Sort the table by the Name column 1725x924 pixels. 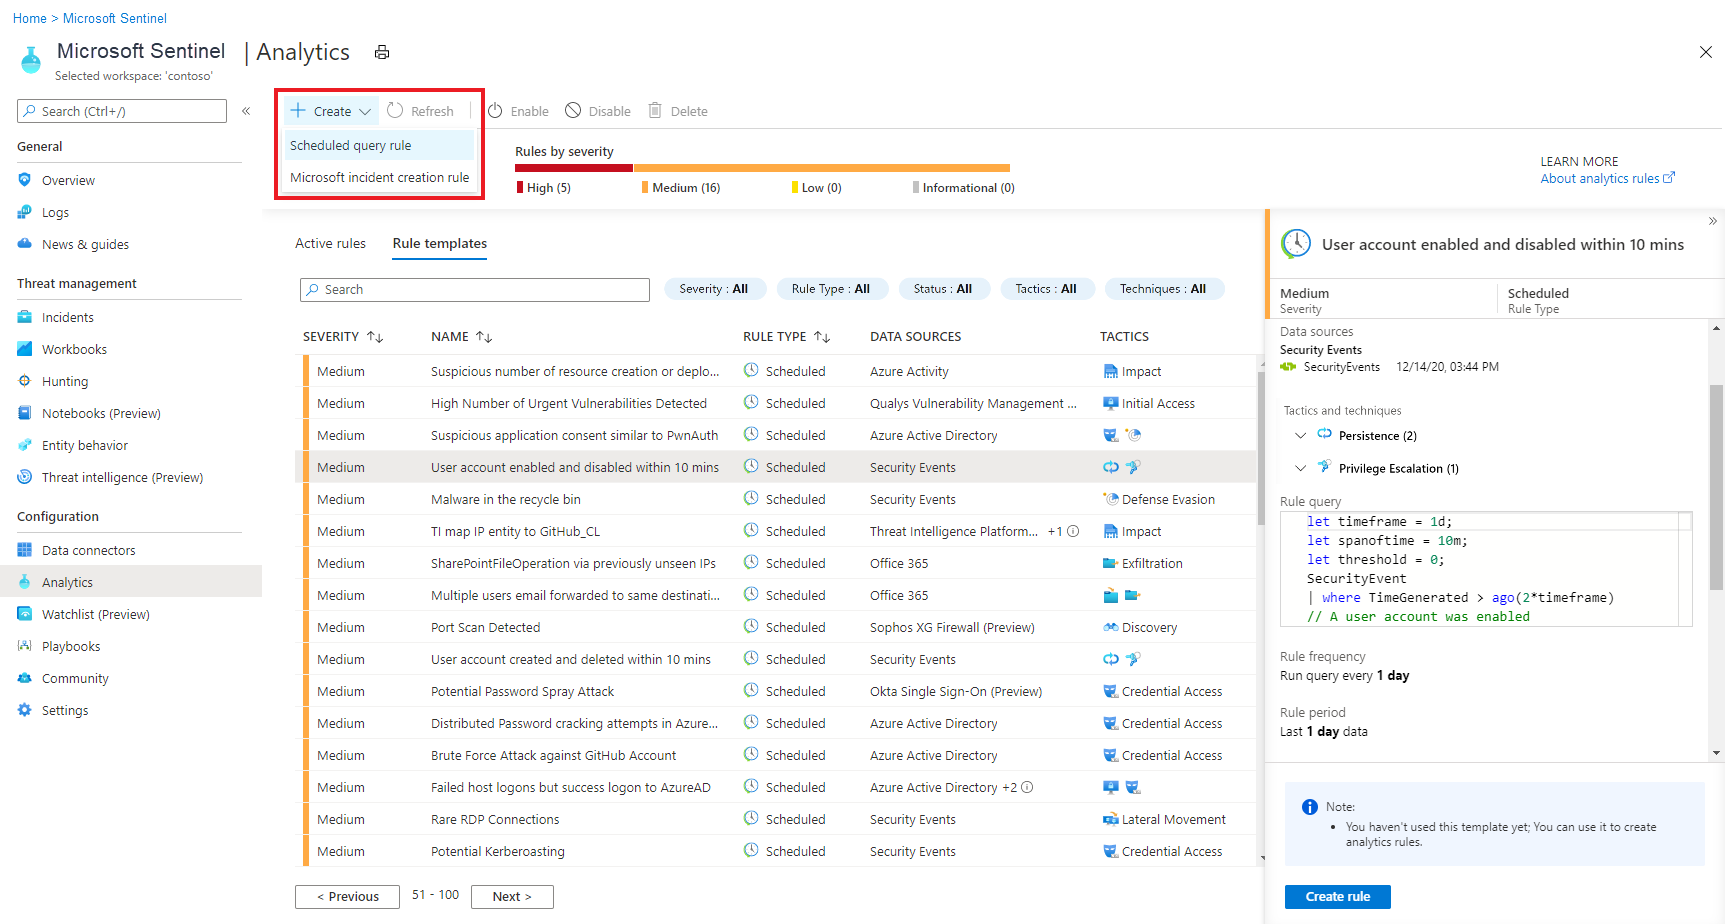coord(484,337)
